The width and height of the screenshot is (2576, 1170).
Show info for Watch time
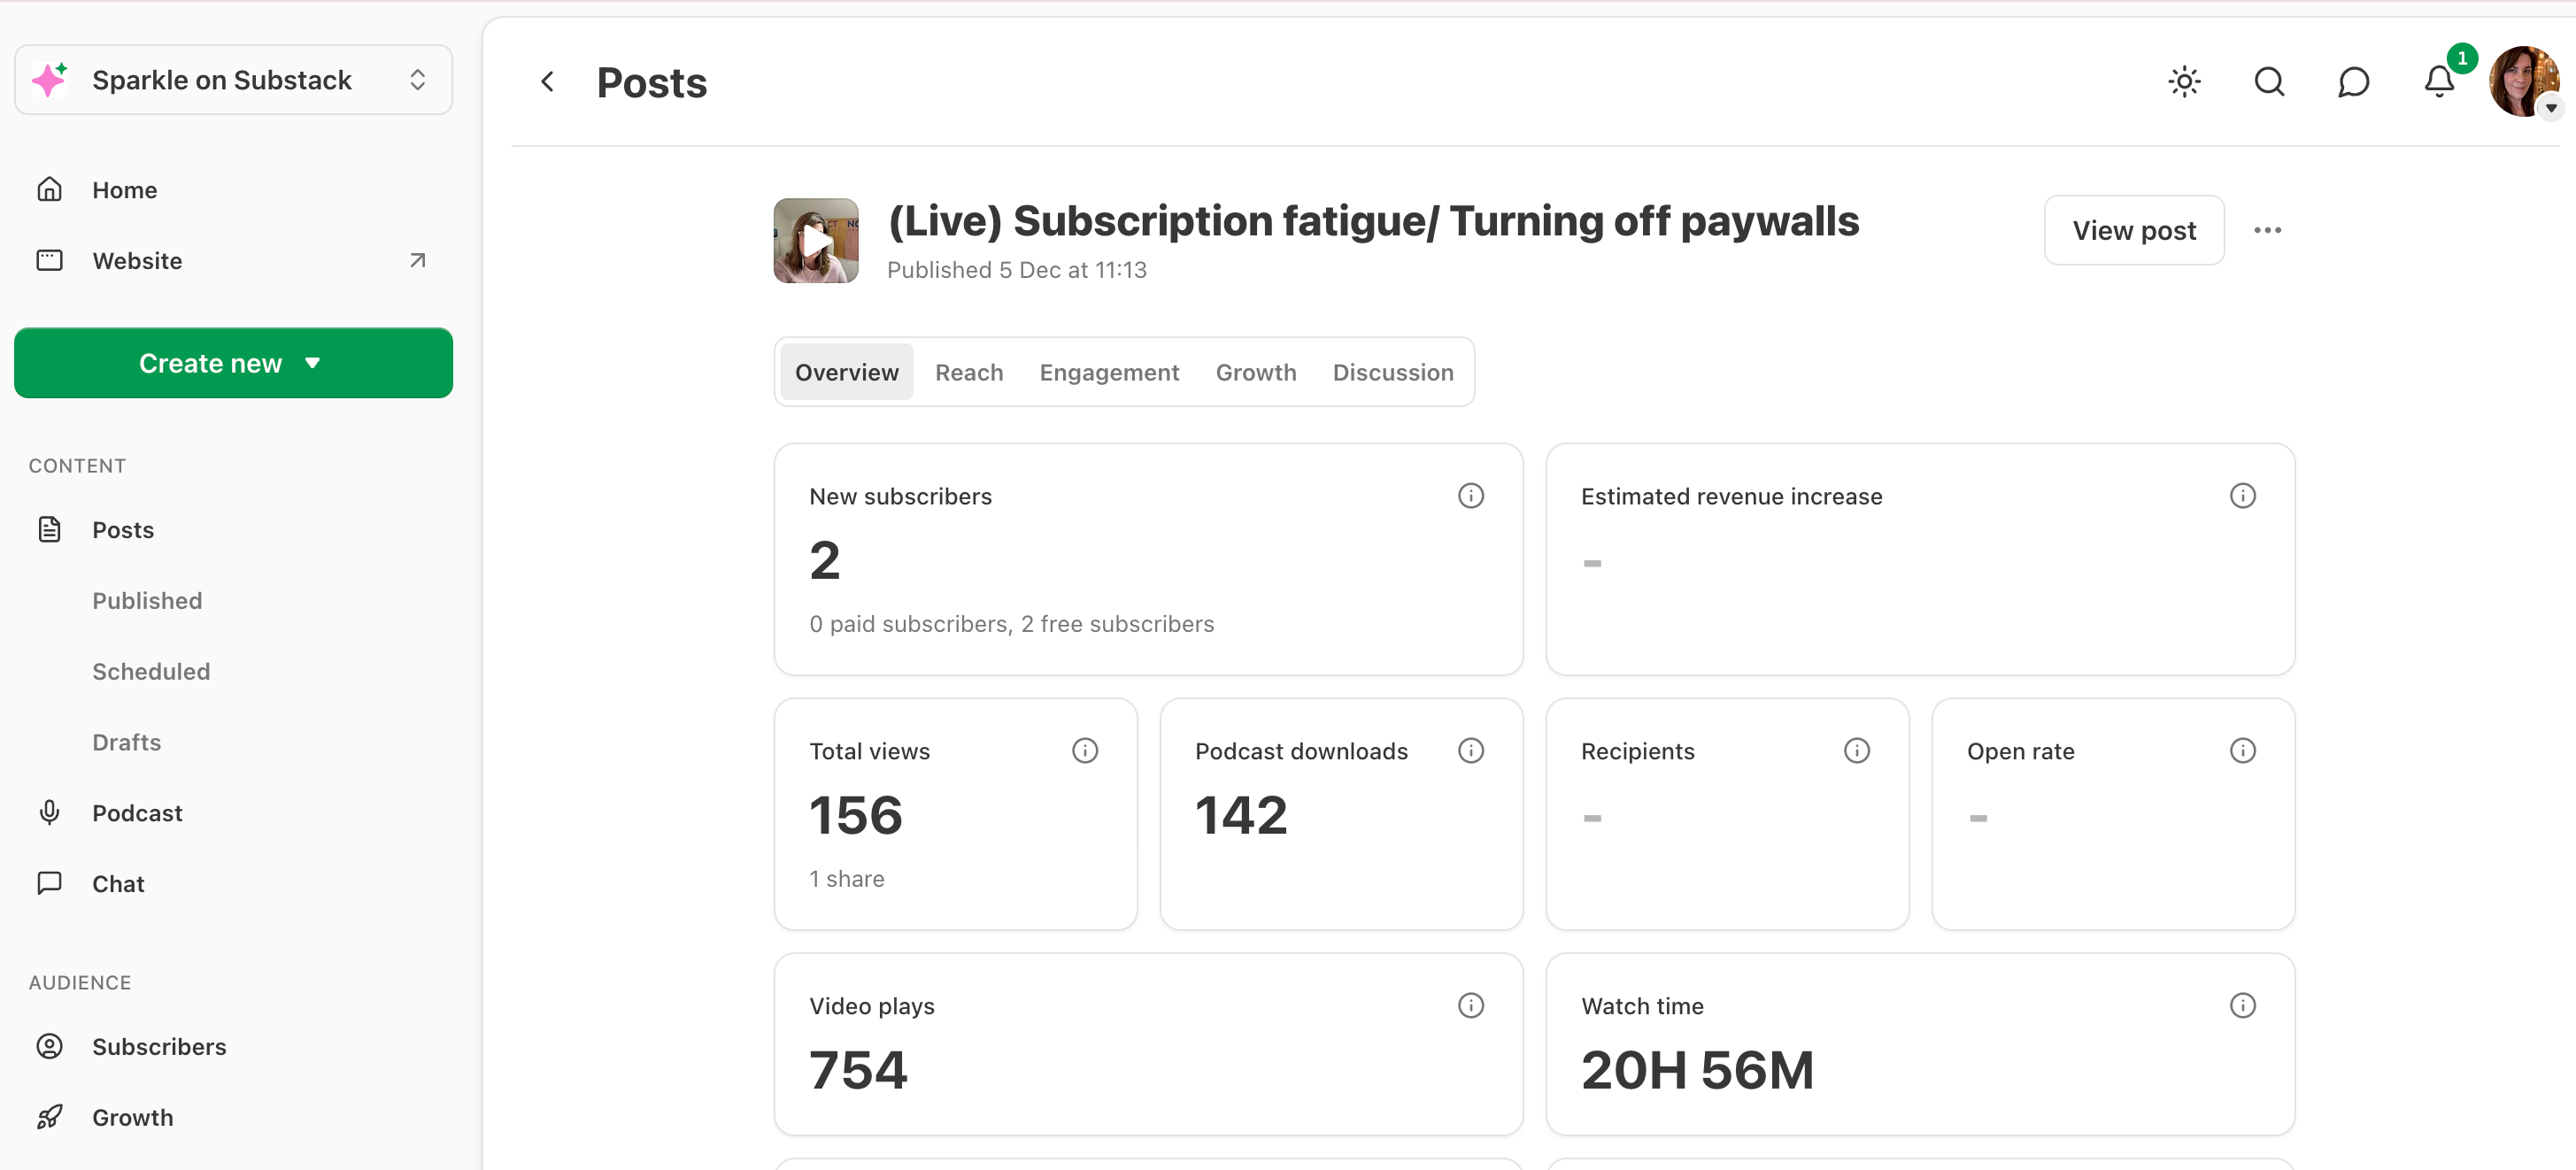coord(2242,1005)
